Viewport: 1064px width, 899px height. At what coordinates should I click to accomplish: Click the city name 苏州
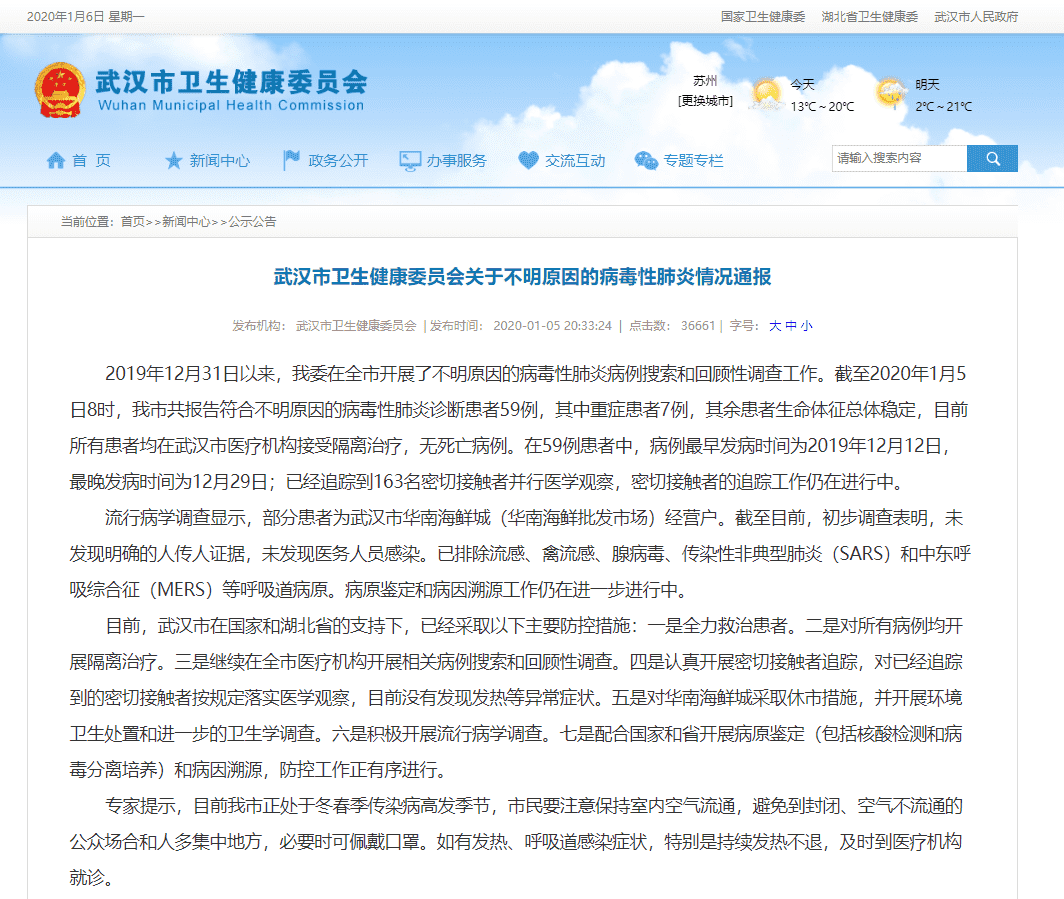tap(705, 81)
